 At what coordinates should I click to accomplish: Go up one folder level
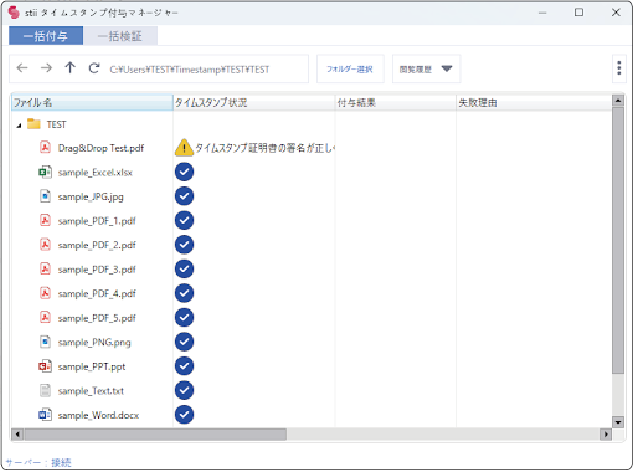[70, 68]
